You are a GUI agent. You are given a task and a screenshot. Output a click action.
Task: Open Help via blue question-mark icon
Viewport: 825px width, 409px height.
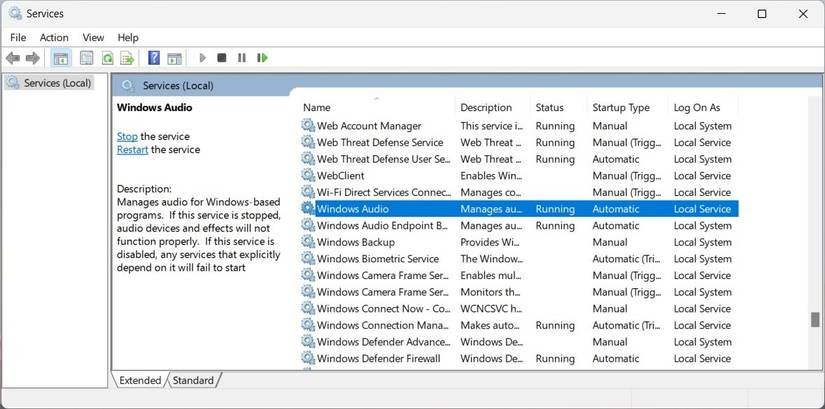(x=154, y=58)
